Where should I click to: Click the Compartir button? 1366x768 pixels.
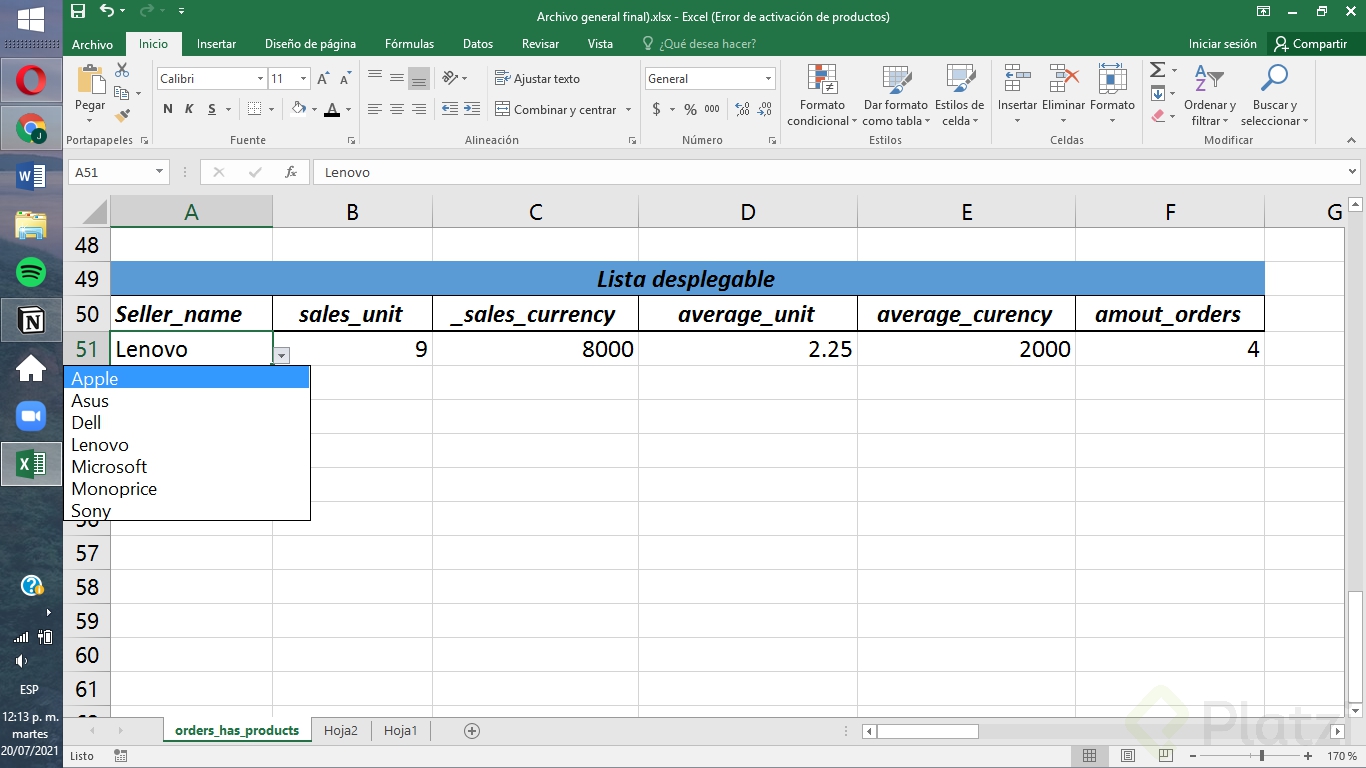coord(1310,44)
